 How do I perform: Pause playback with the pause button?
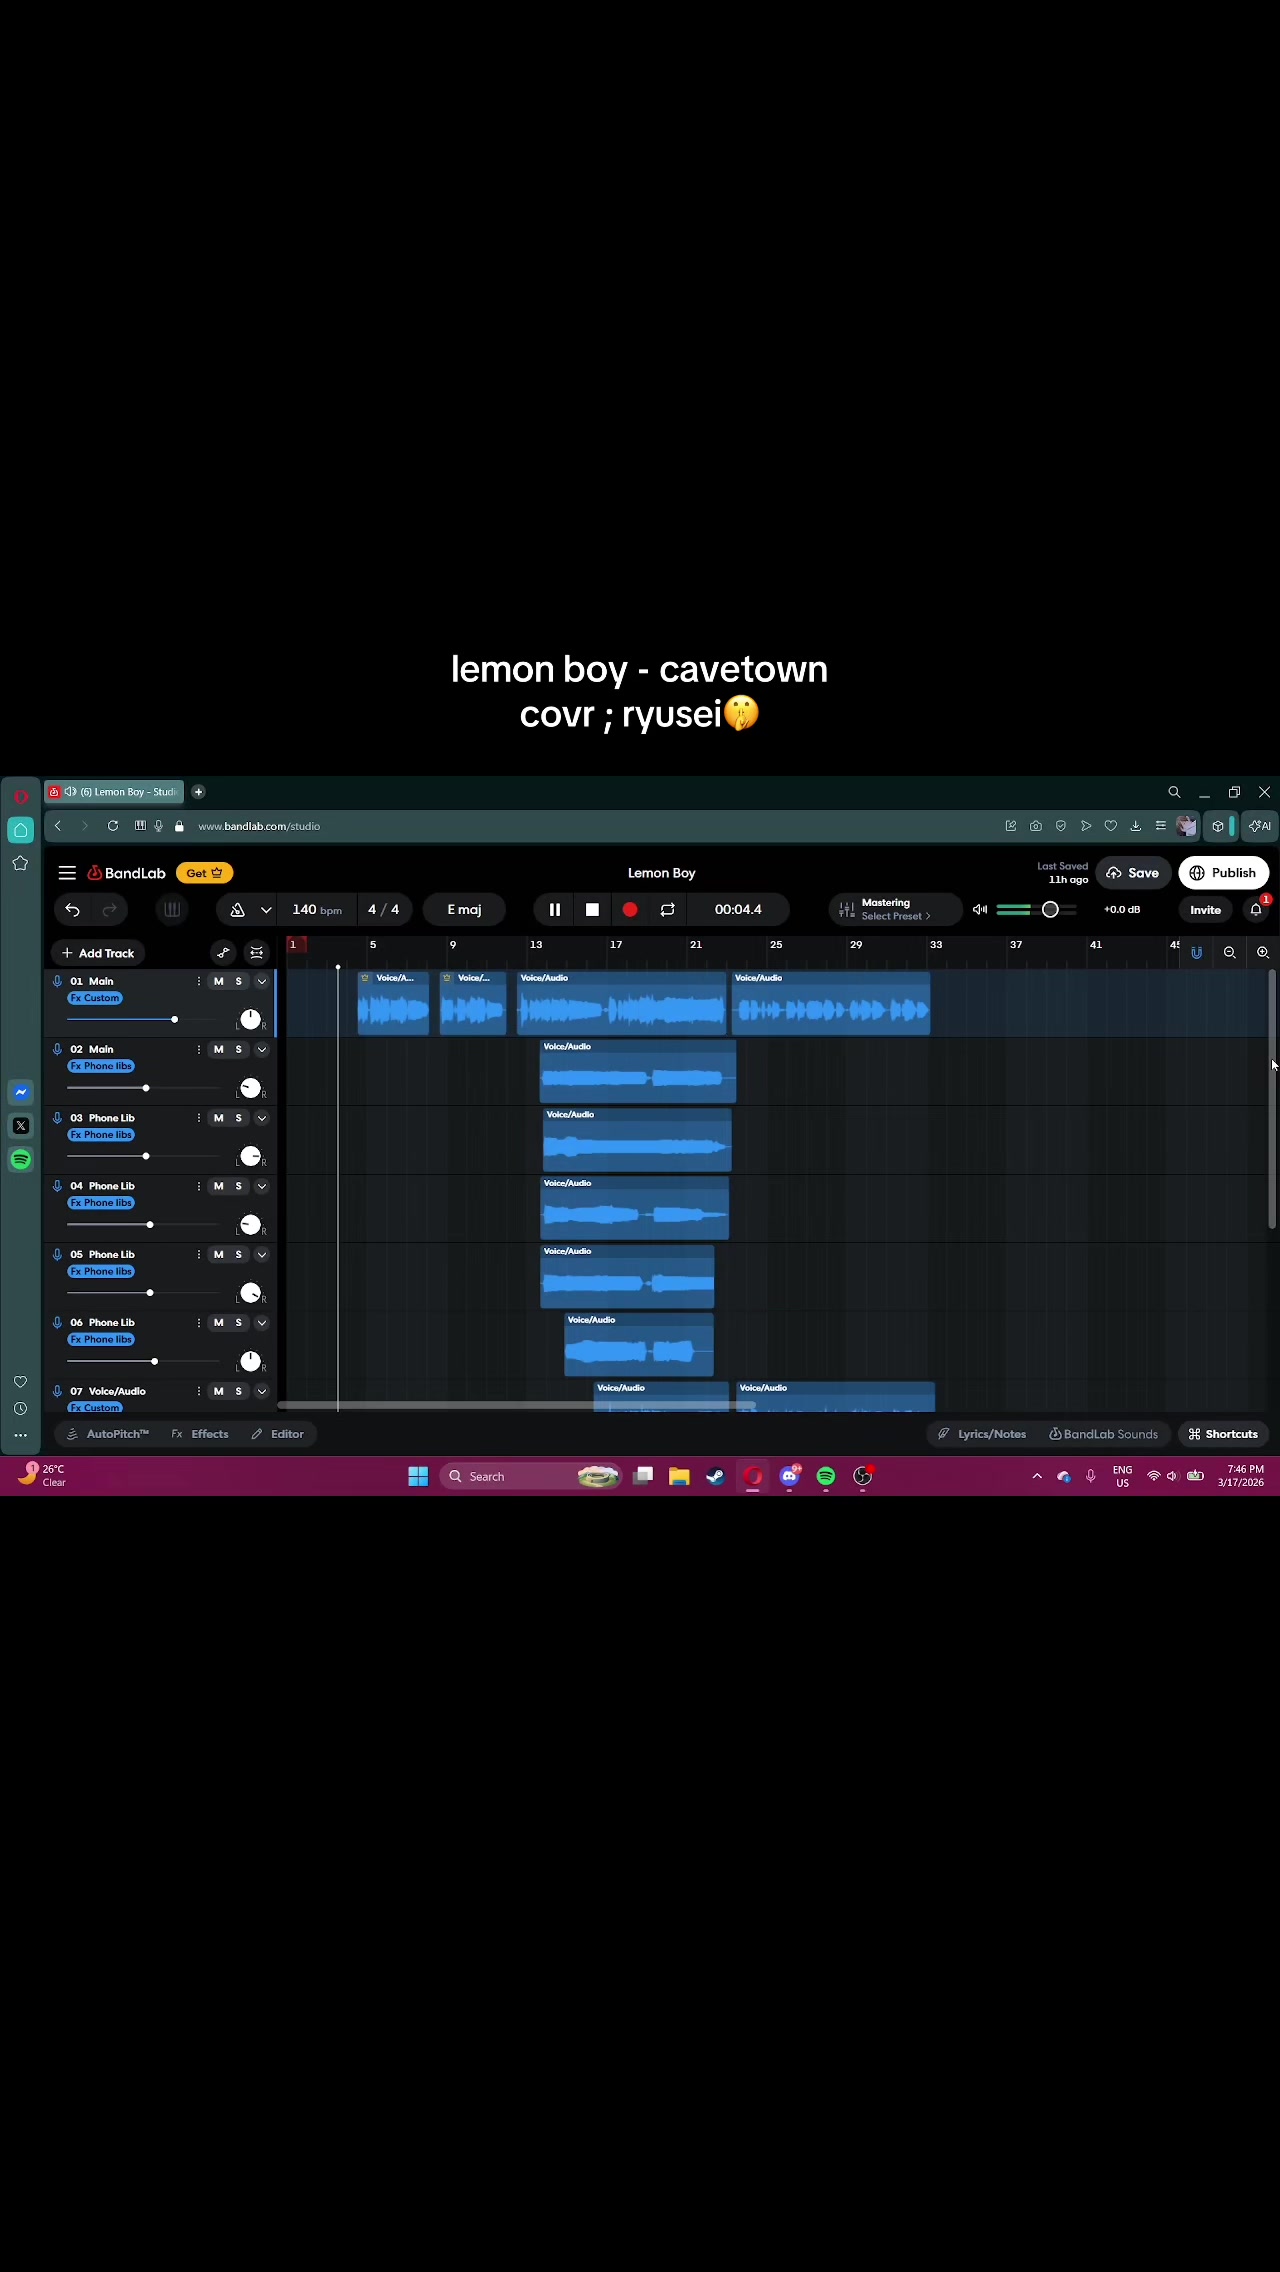(x=555, y=909)
